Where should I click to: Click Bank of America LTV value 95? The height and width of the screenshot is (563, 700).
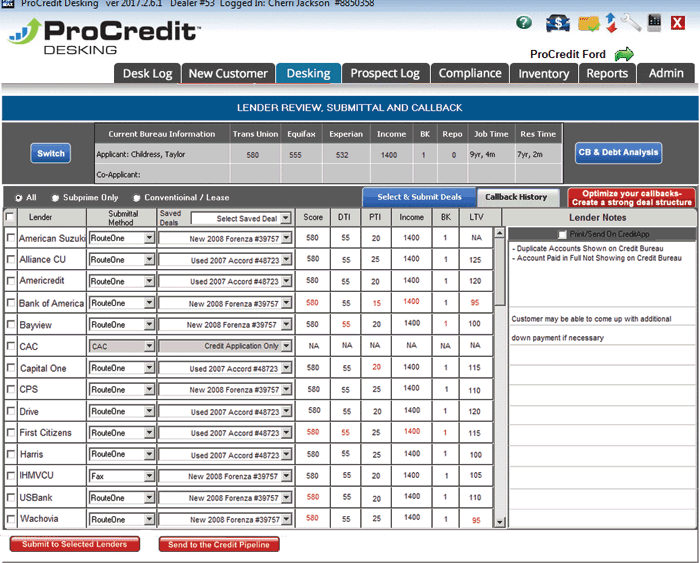click(475, 303)
